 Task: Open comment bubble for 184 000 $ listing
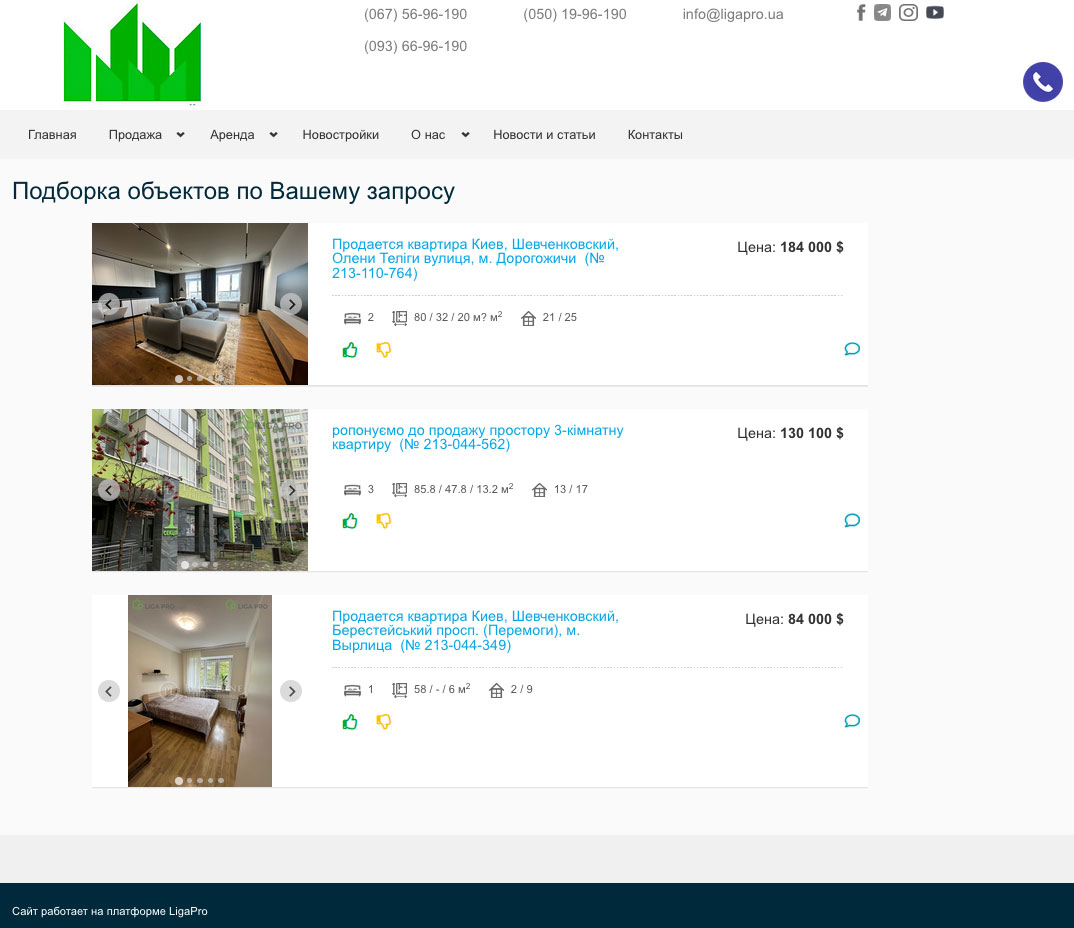coord(852,349)
